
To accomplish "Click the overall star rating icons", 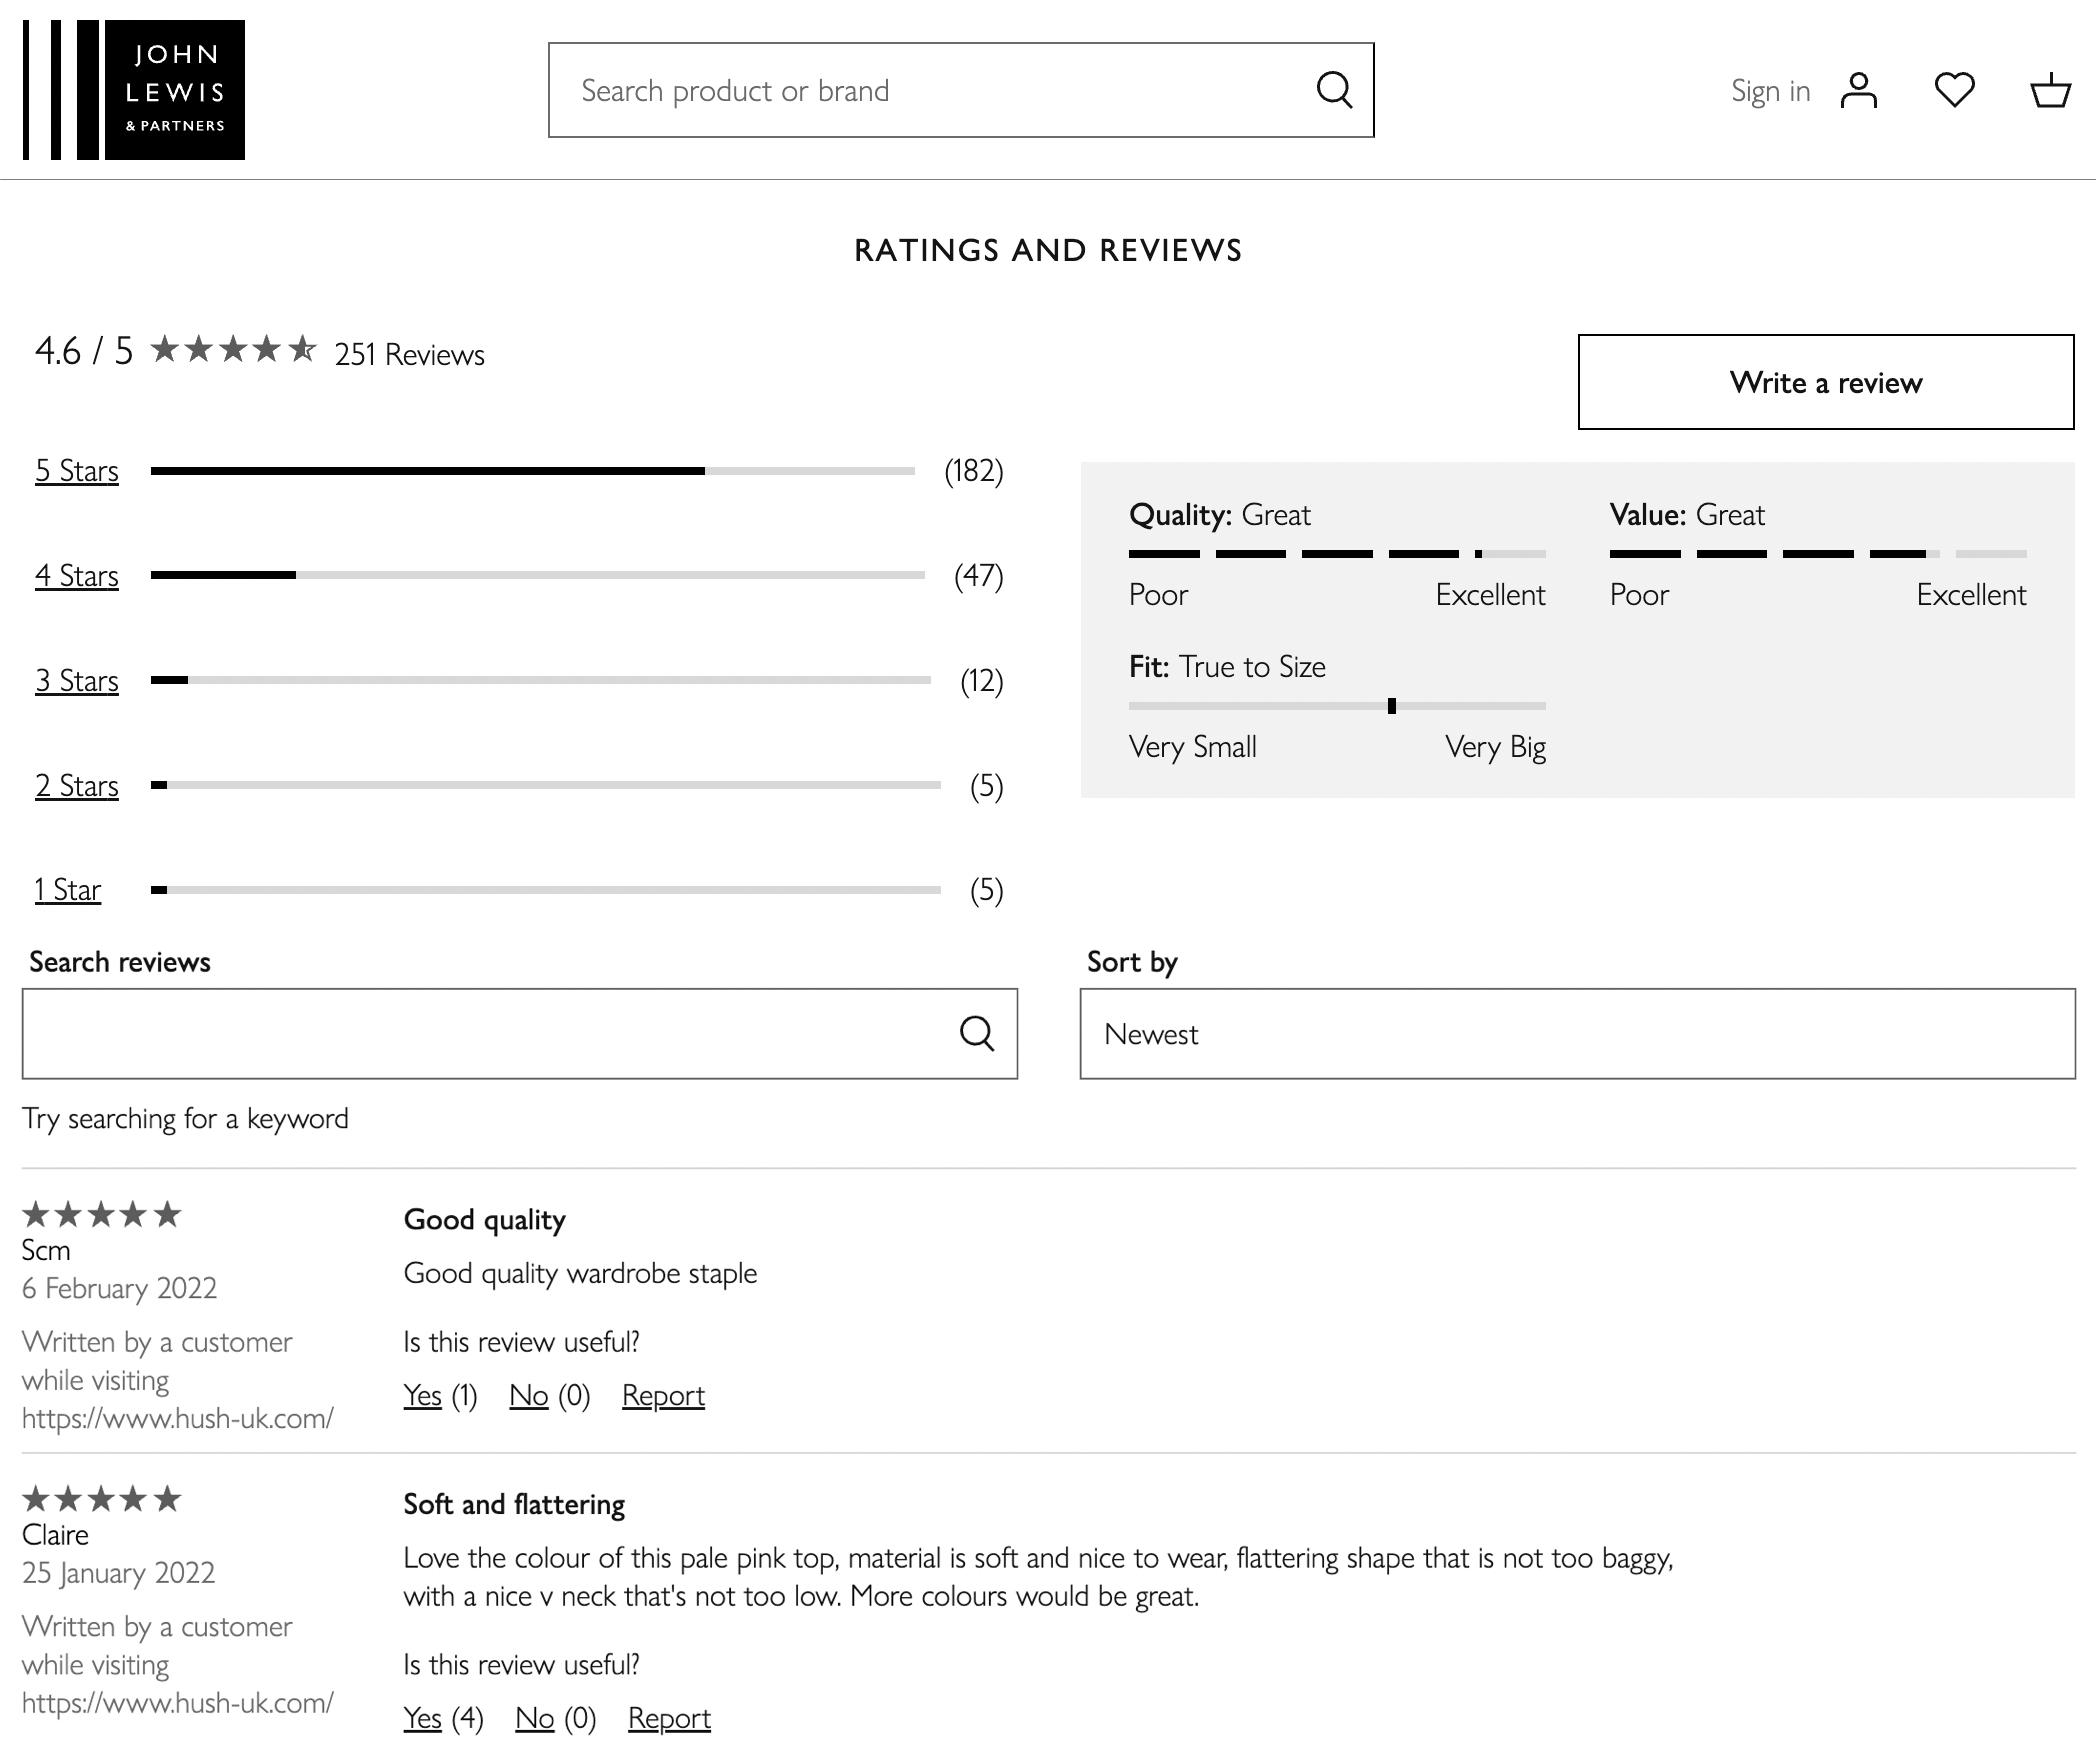I will tap(233, 350).
